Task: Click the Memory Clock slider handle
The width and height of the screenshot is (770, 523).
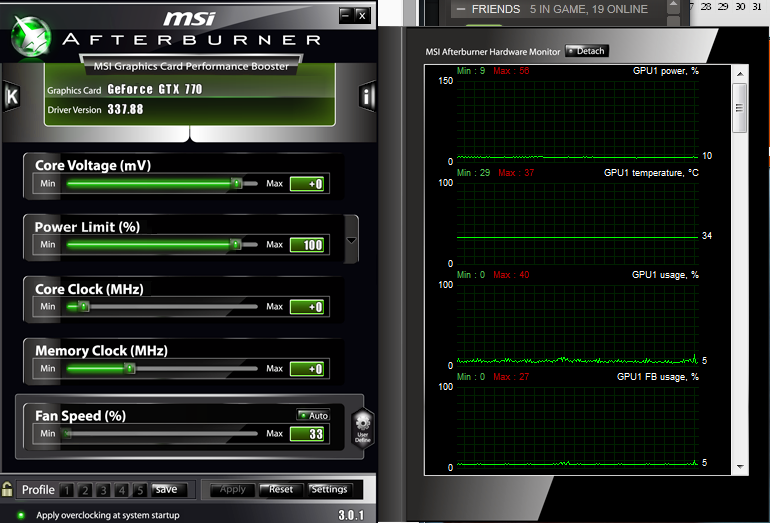Action: coord(130,368)
